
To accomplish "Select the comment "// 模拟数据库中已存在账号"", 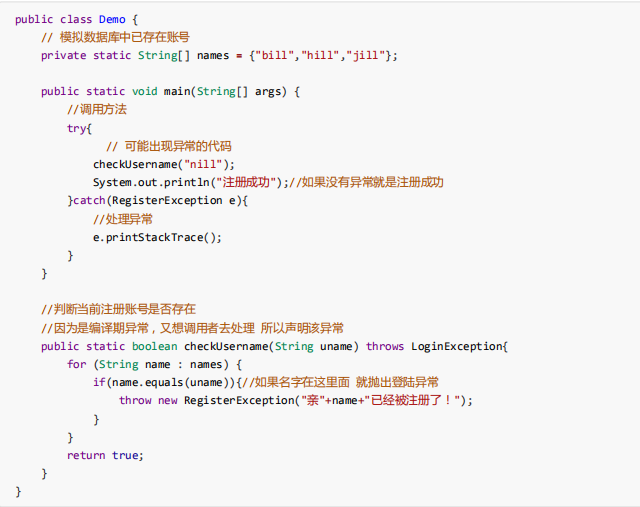I will point(116,38).
